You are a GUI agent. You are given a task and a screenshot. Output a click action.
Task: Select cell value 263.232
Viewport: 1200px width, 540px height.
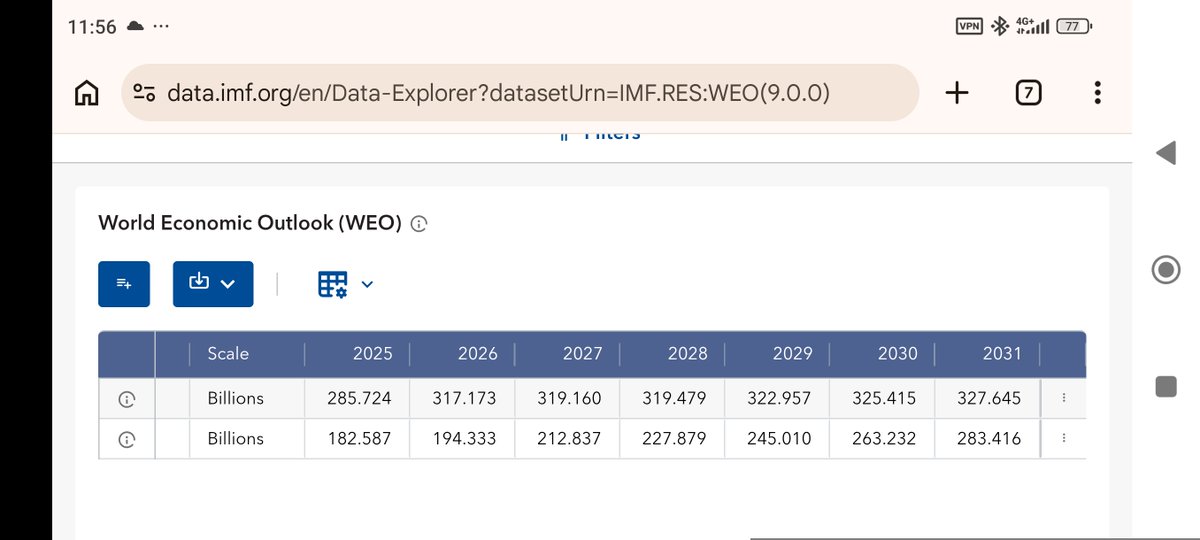point(884,438)
